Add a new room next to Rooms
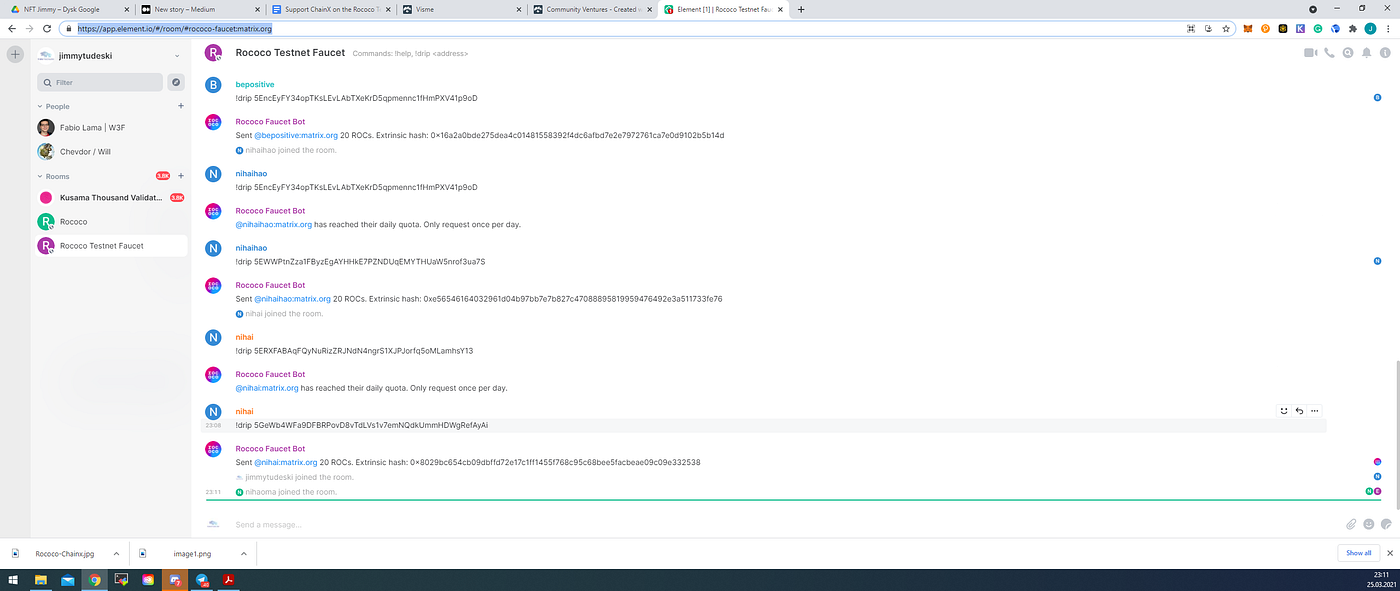The width and height of the screenshot is (1400, 591). [180, 176]
